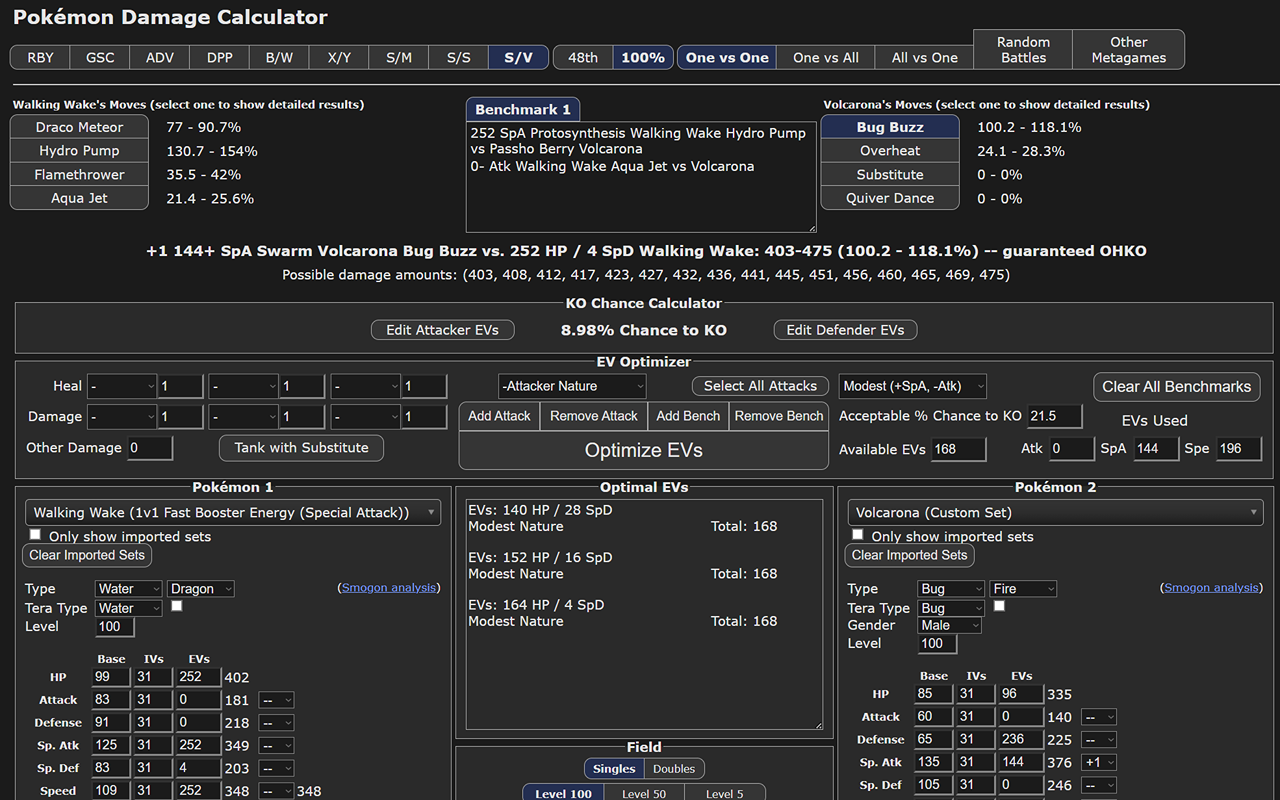The width and height of the screenshot is (1280, 800).
Task: Switch to GSC generation
Action: [x=100, y=57]
